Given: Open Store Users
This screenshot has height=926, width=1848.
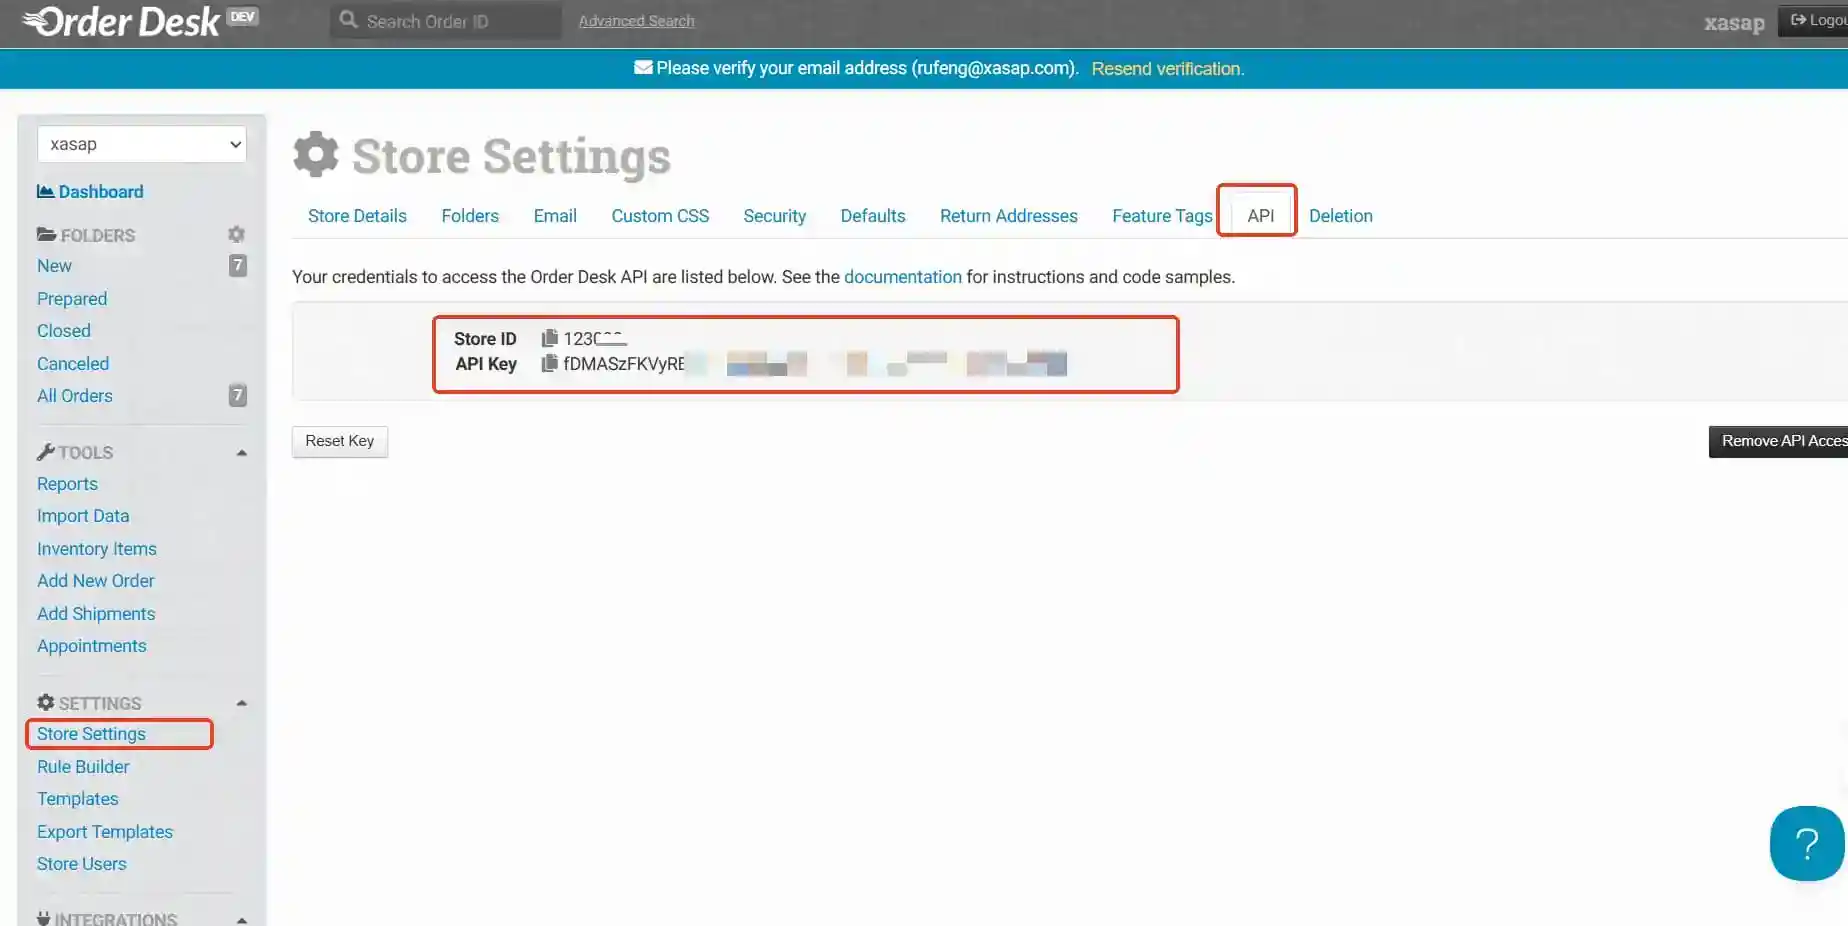Looking at the screenshot, I should pos(82,864).
